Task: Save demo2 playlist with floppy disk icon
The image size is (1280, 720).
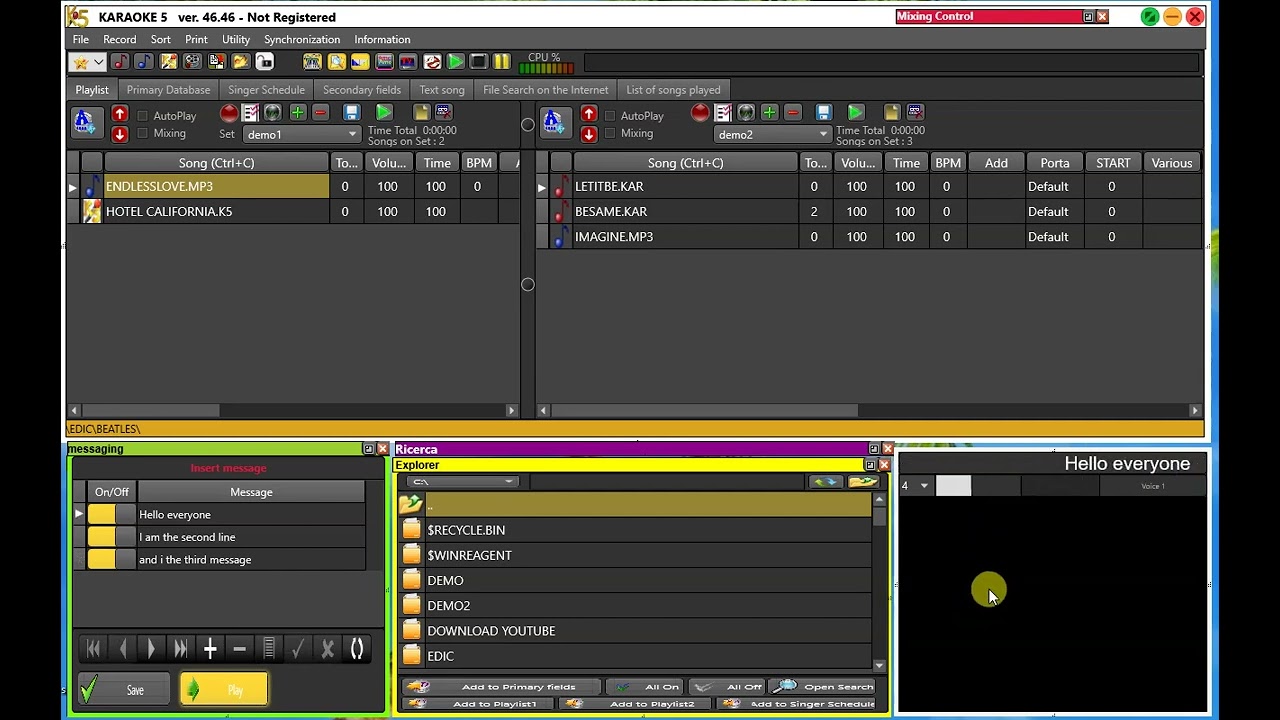Action: click(823, 113)
